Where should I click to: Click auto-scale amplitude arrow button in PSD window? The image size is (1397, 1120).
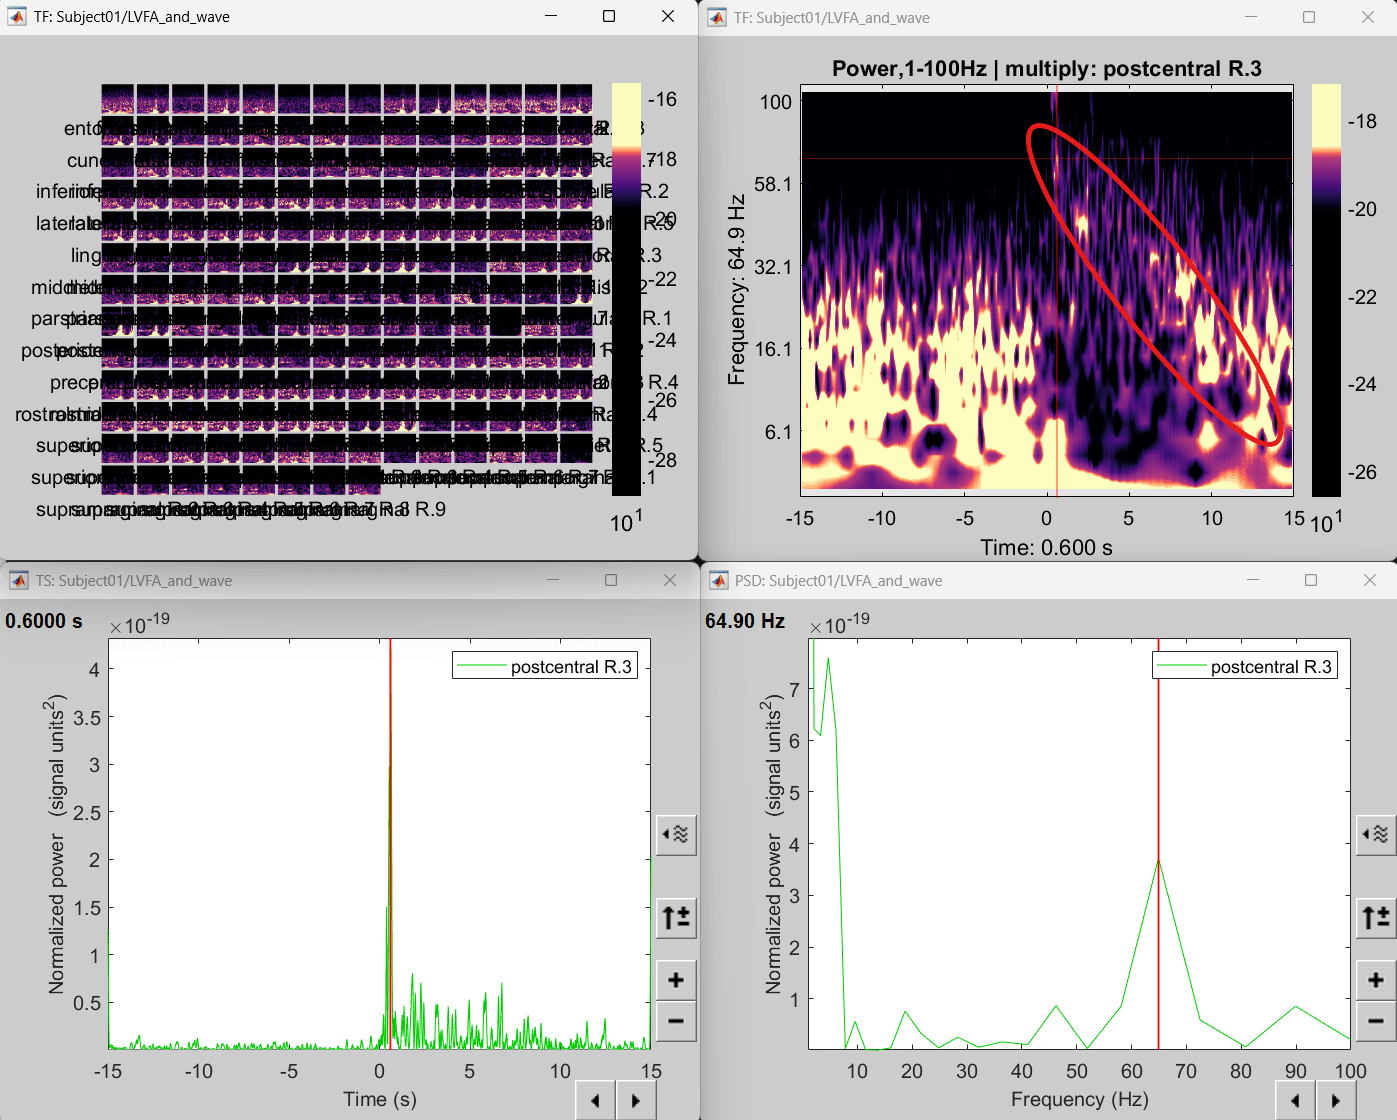(x=1376, y=917)
